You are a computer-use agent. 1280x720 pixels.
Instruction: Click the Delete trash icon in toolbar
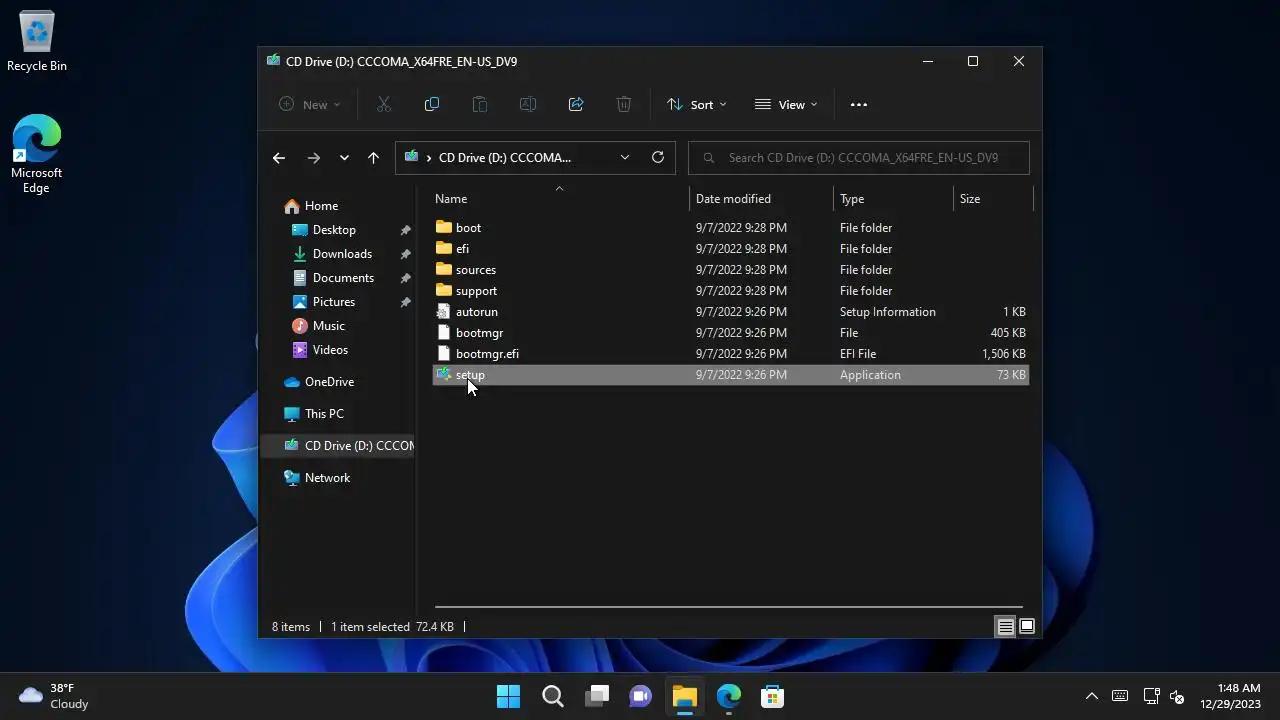624,104
